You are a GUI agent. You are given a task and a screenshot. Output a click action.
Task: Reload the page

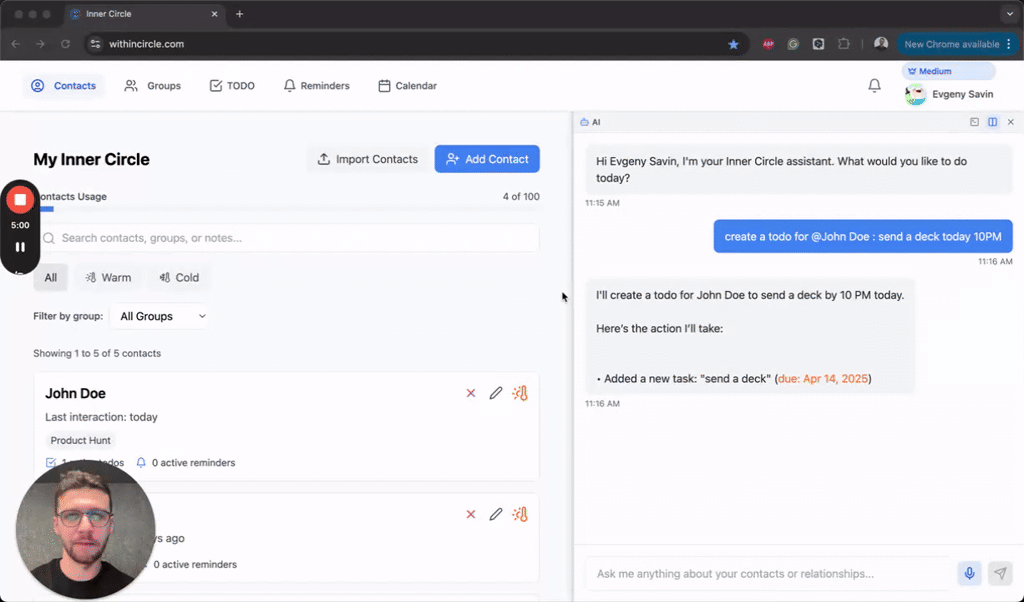pyautogui.click(x=65, y=44)
